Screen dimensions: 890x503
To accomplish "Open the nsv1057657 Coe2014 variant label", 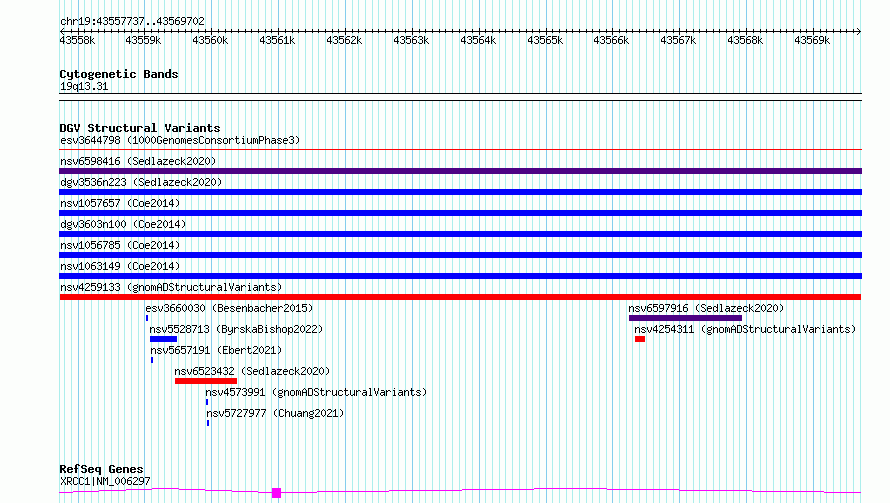I will pyautogui.click(x=120, y=203).
